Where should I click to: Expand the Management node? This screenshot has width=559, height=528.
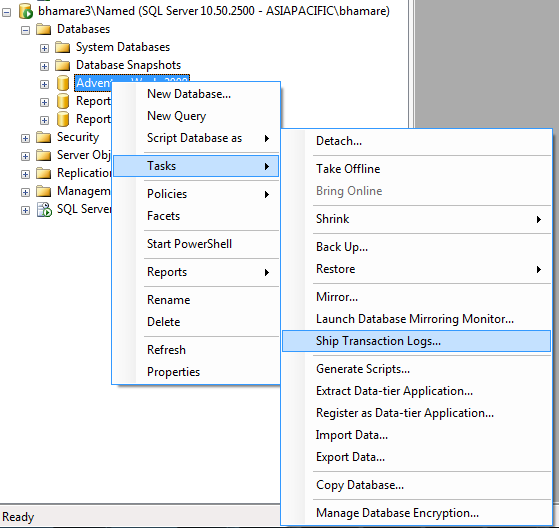pos(25,193)
